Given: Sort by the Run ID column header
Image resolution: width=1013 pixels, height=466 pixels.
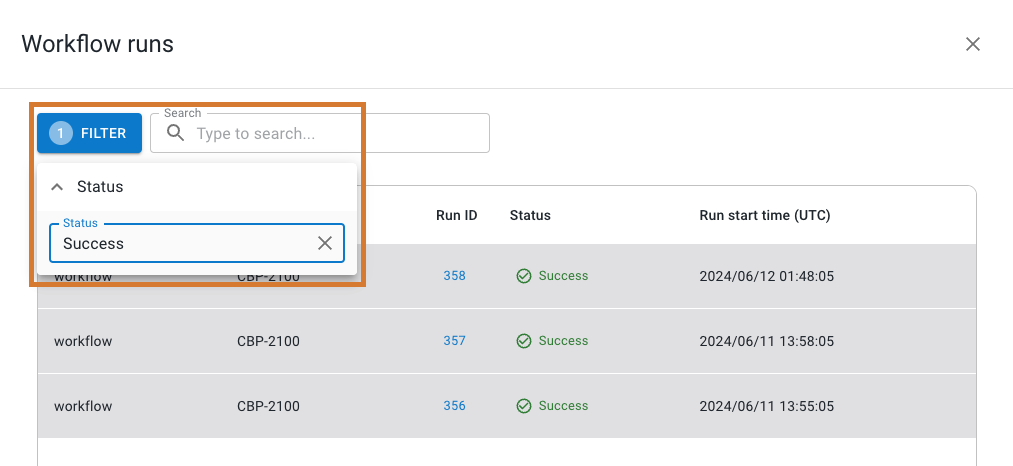Looking at the screenshot, I should coord(456,215).
